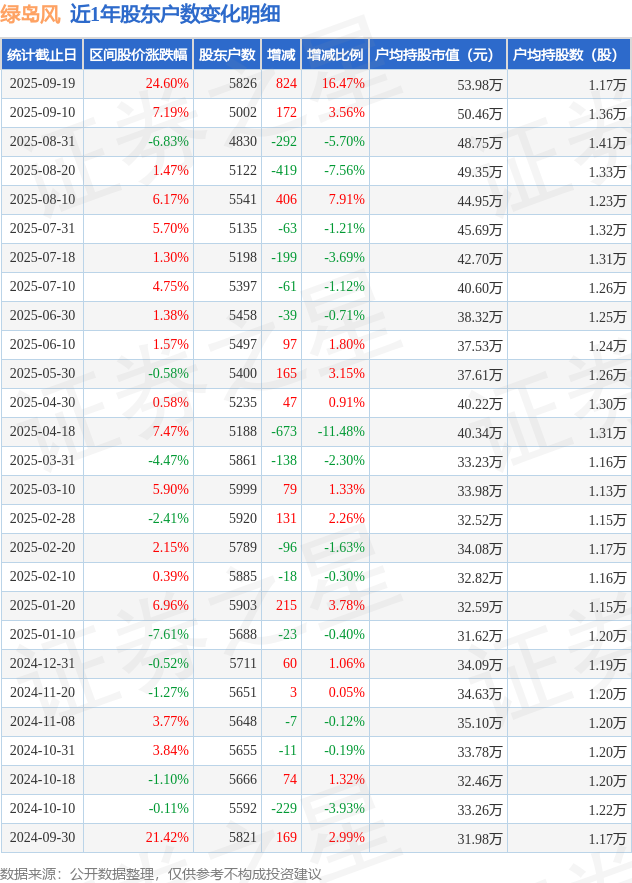Viewport: 632px width, 883px height.
Task: Select the 2025-09-19 date cell
Action: point(42,83)
